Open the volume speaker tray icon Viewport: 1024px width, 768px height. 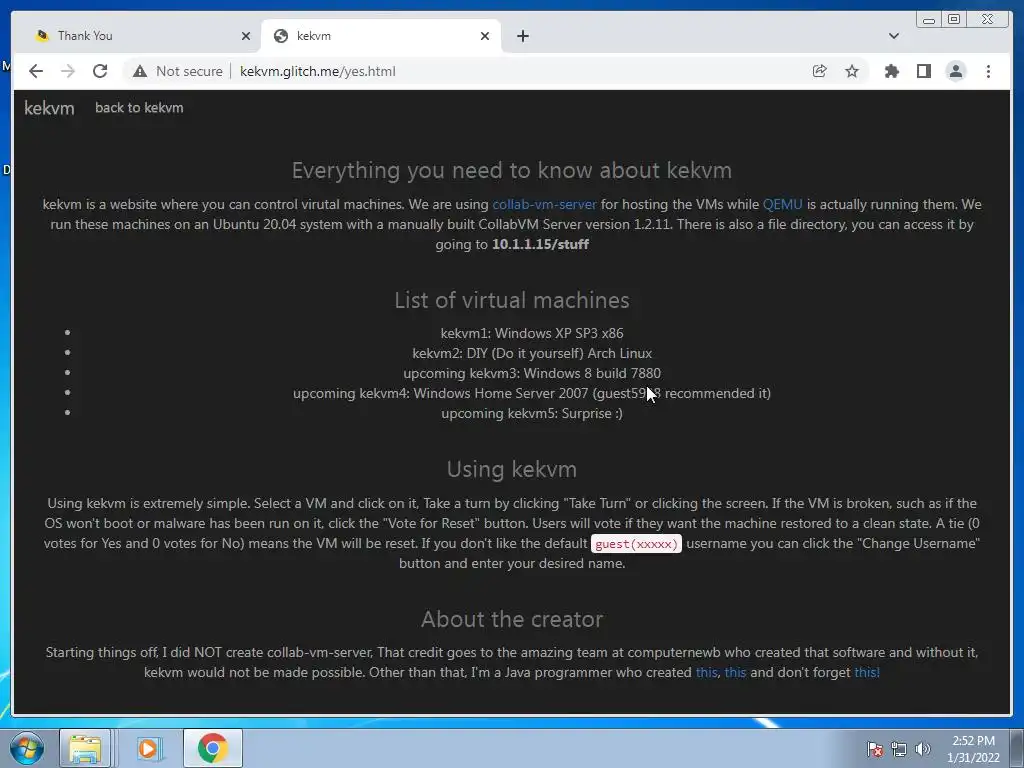click(922, 749)
